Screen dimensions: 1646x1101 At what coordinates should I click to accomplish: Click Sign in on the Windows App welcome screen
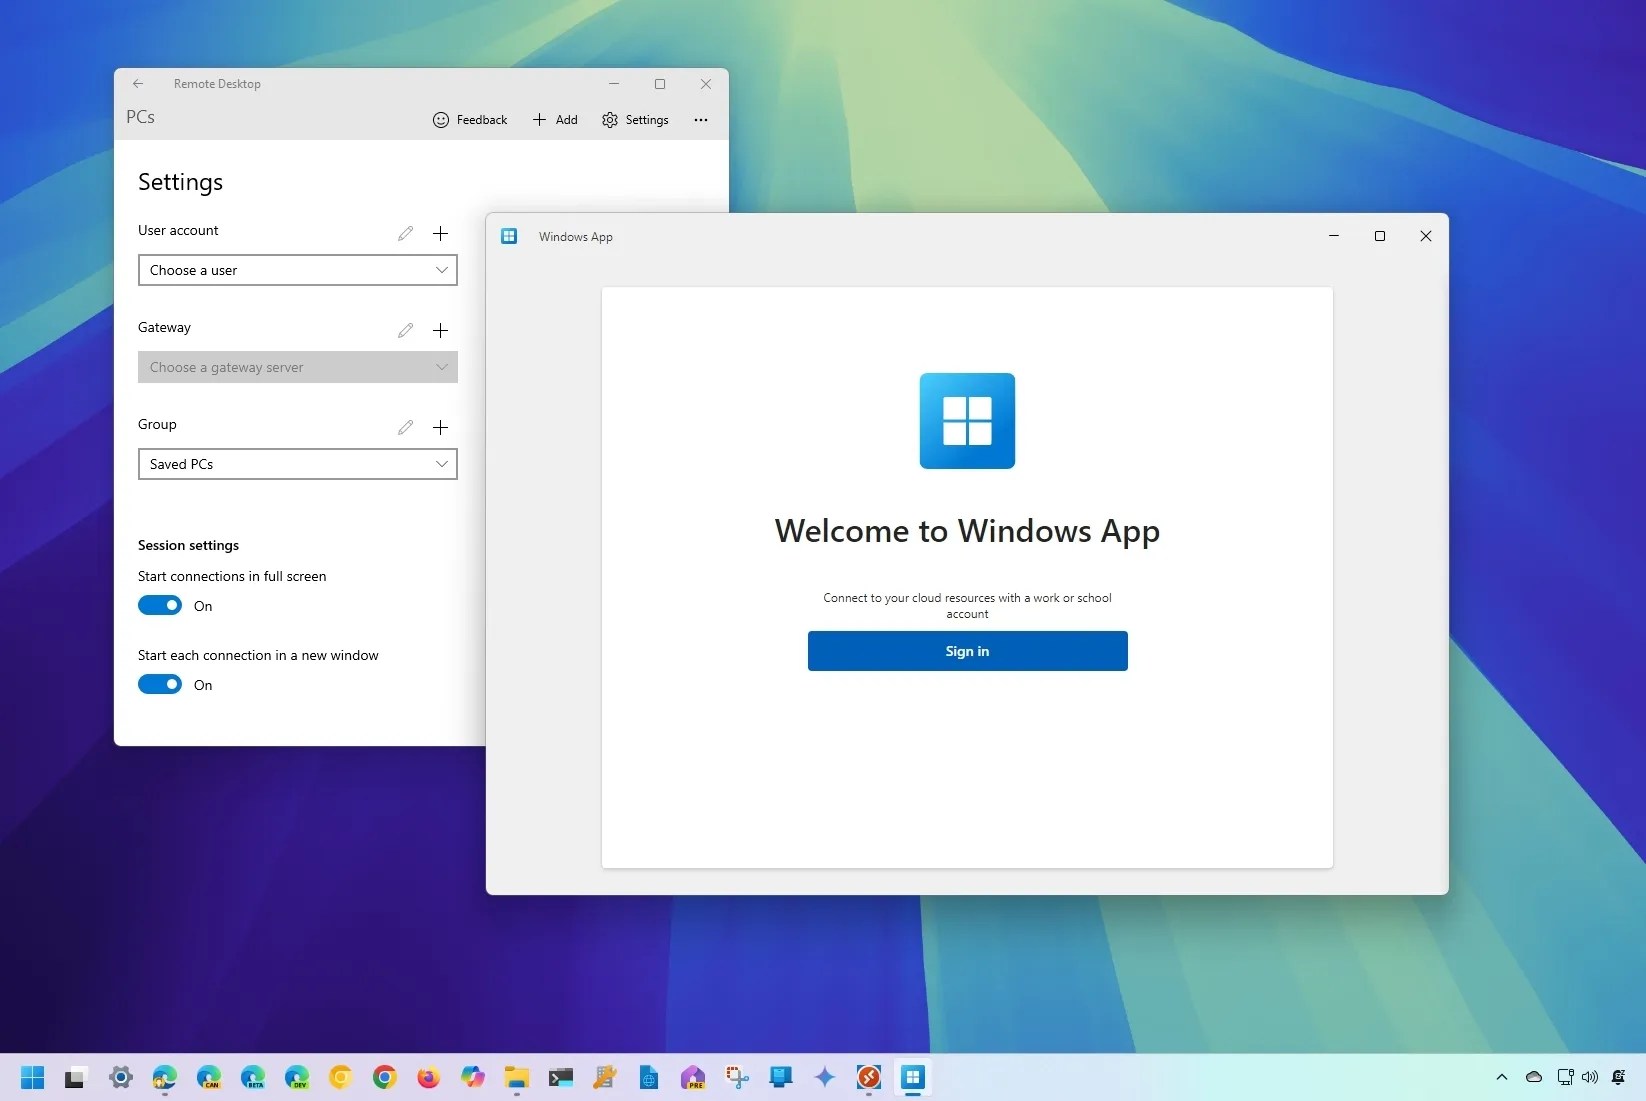966,651
